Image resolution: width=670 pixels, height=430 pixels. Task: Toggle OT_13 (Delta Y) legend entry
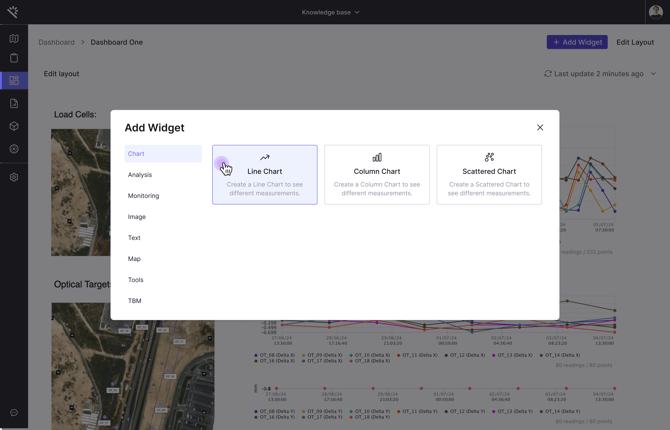click(512, 411)
